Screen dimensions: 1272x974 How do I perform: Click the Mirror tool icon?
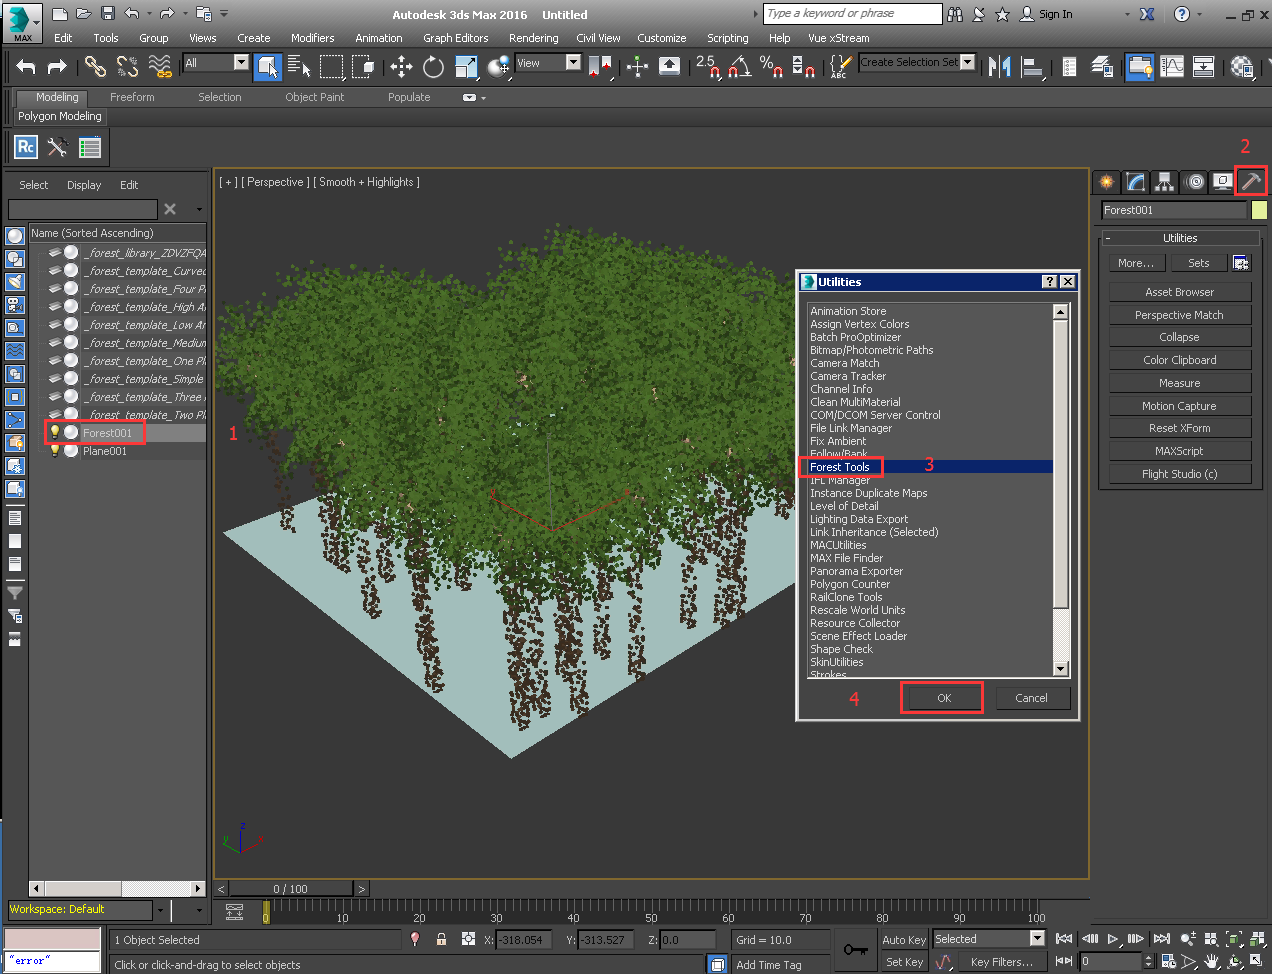(999, 67)
